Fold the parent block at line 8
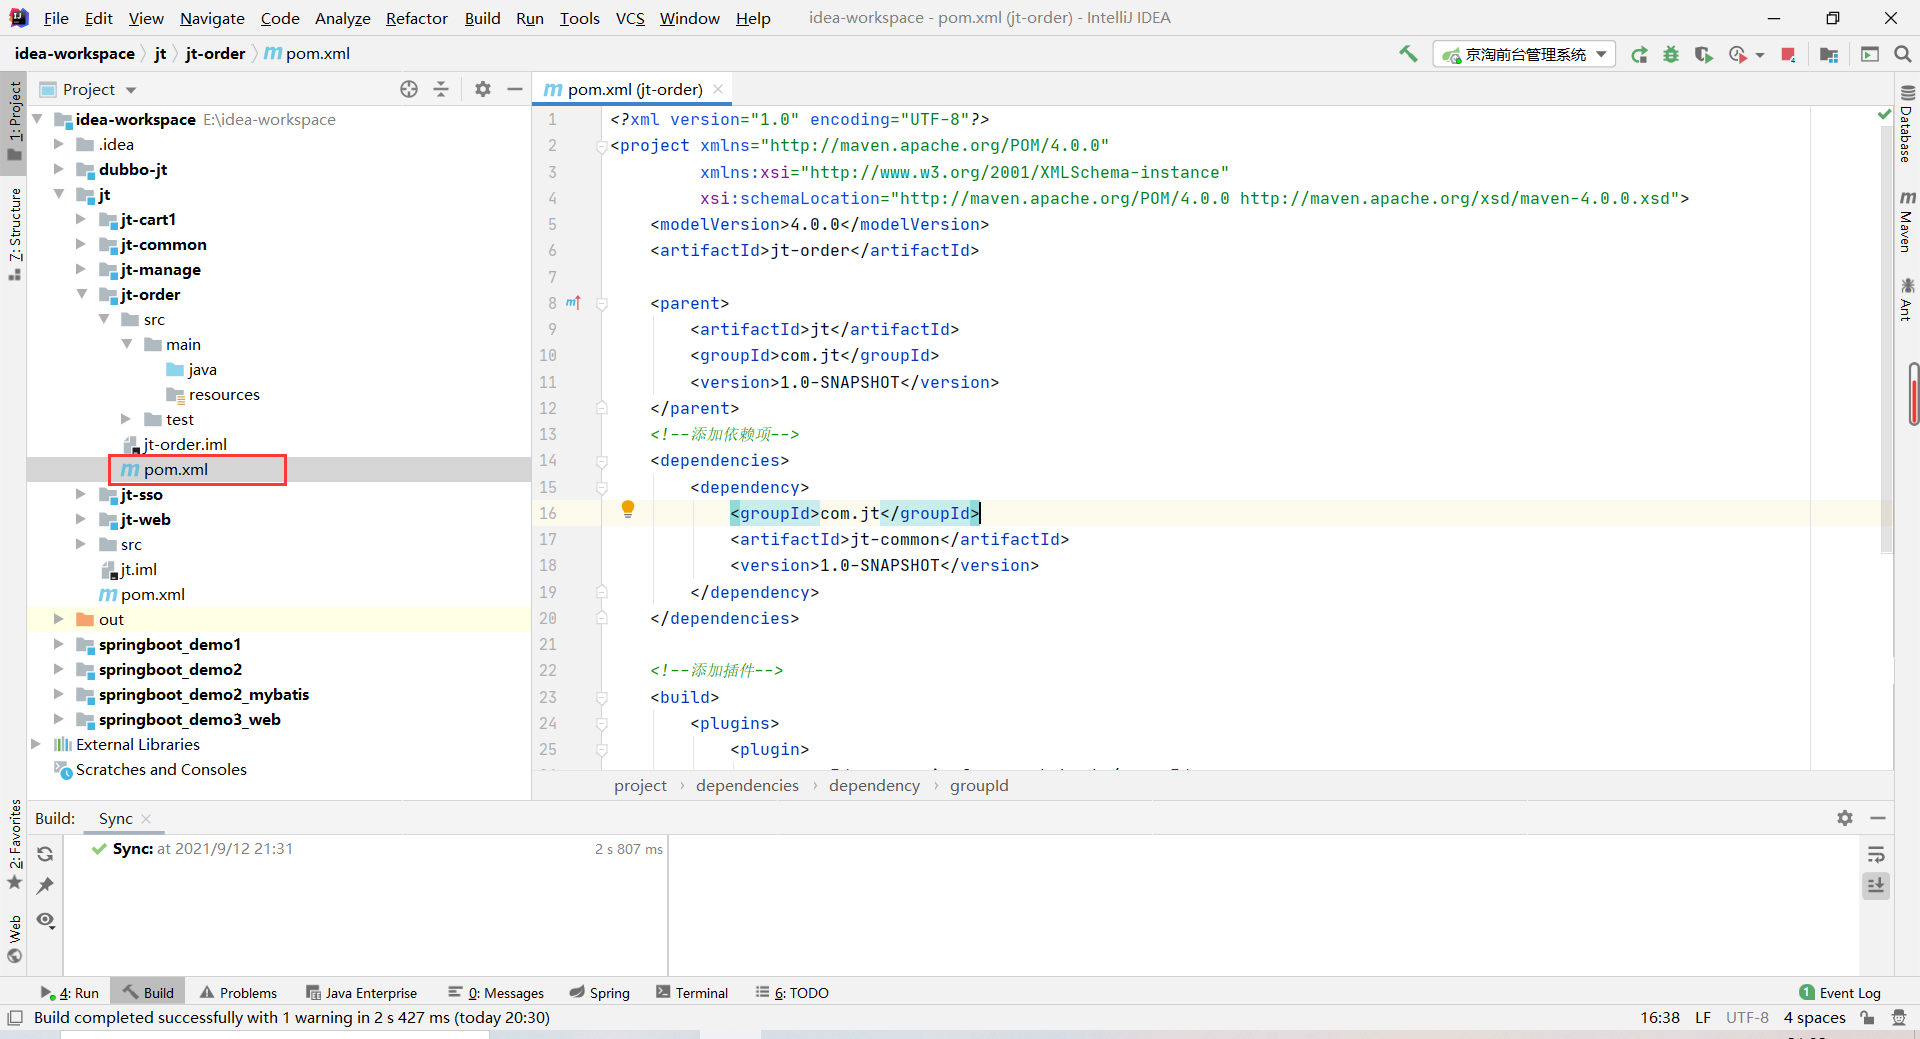Image resolution: width=1920 pixels, height=1039 pixels. click(x=602, y=304)
